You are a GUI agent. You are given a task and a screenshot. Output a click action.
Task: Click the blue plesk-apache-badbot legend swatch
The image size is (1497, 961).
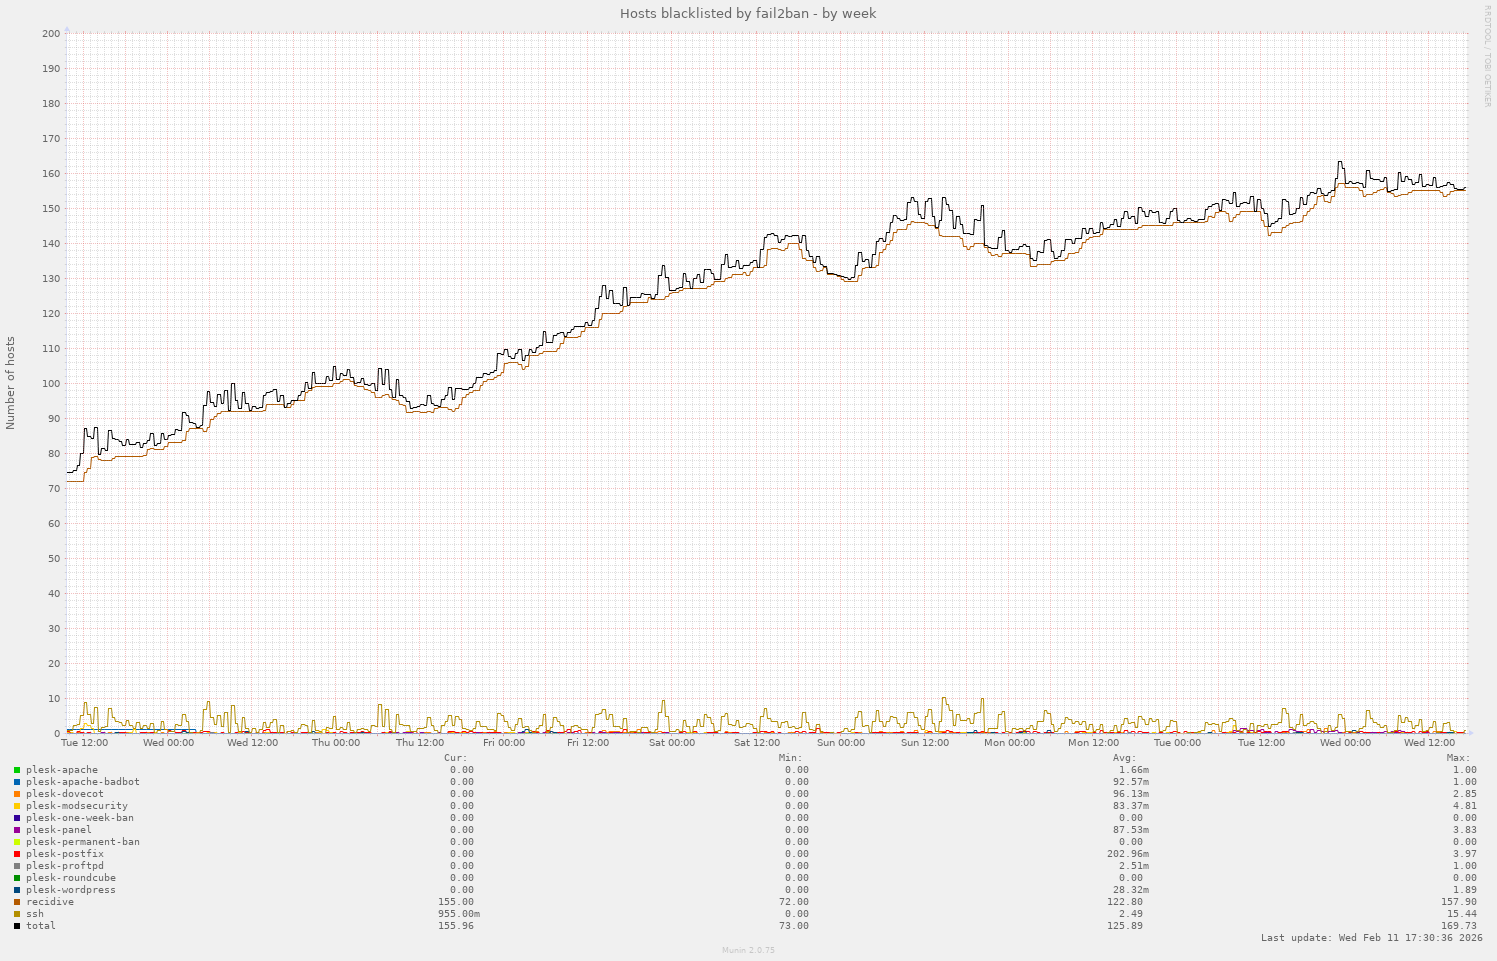(x=17, y=782)
